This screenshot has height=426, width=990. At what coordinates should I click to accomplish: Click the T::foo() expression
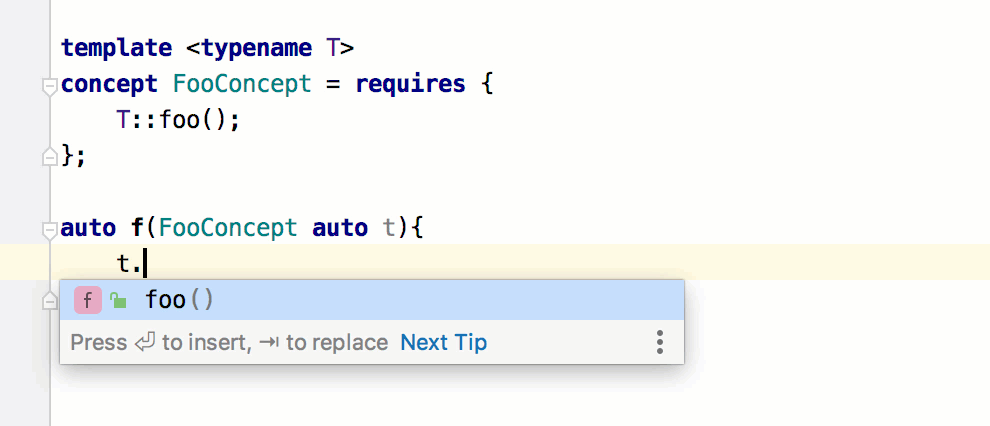coord(178,120)
